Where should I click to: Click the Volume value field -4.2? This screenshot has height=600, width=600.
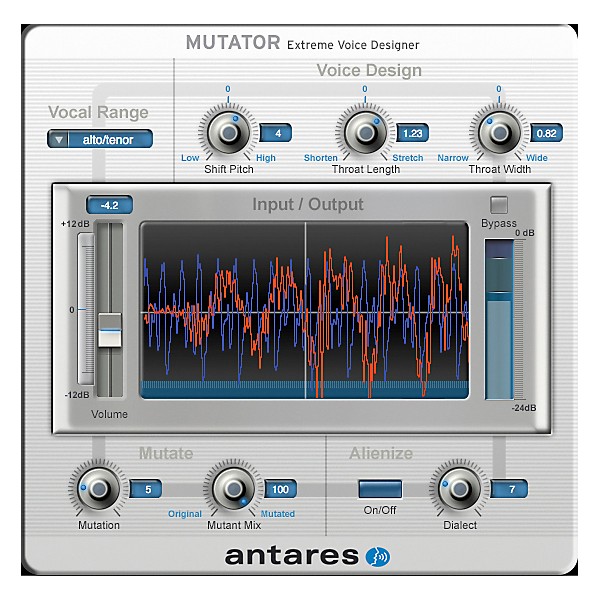click(110, 205)
